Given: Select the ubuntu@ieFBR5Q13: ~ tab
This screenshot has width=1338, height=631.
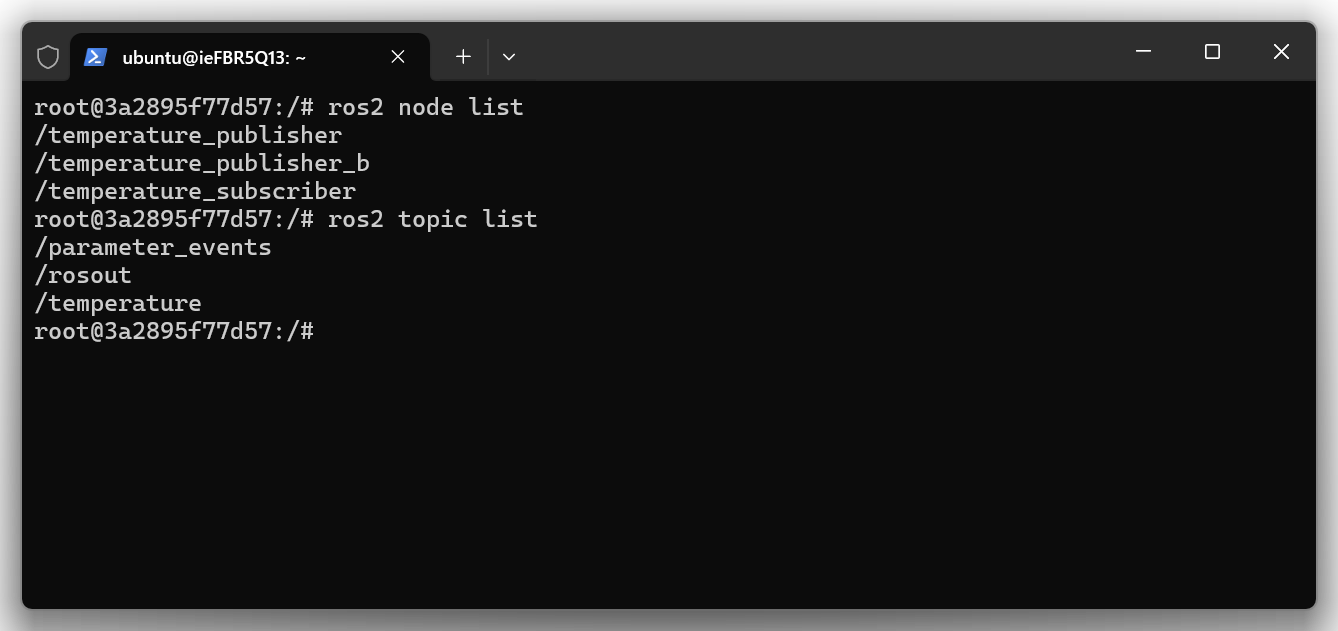Looking at the screenshot, I should [x=214, y=57].
